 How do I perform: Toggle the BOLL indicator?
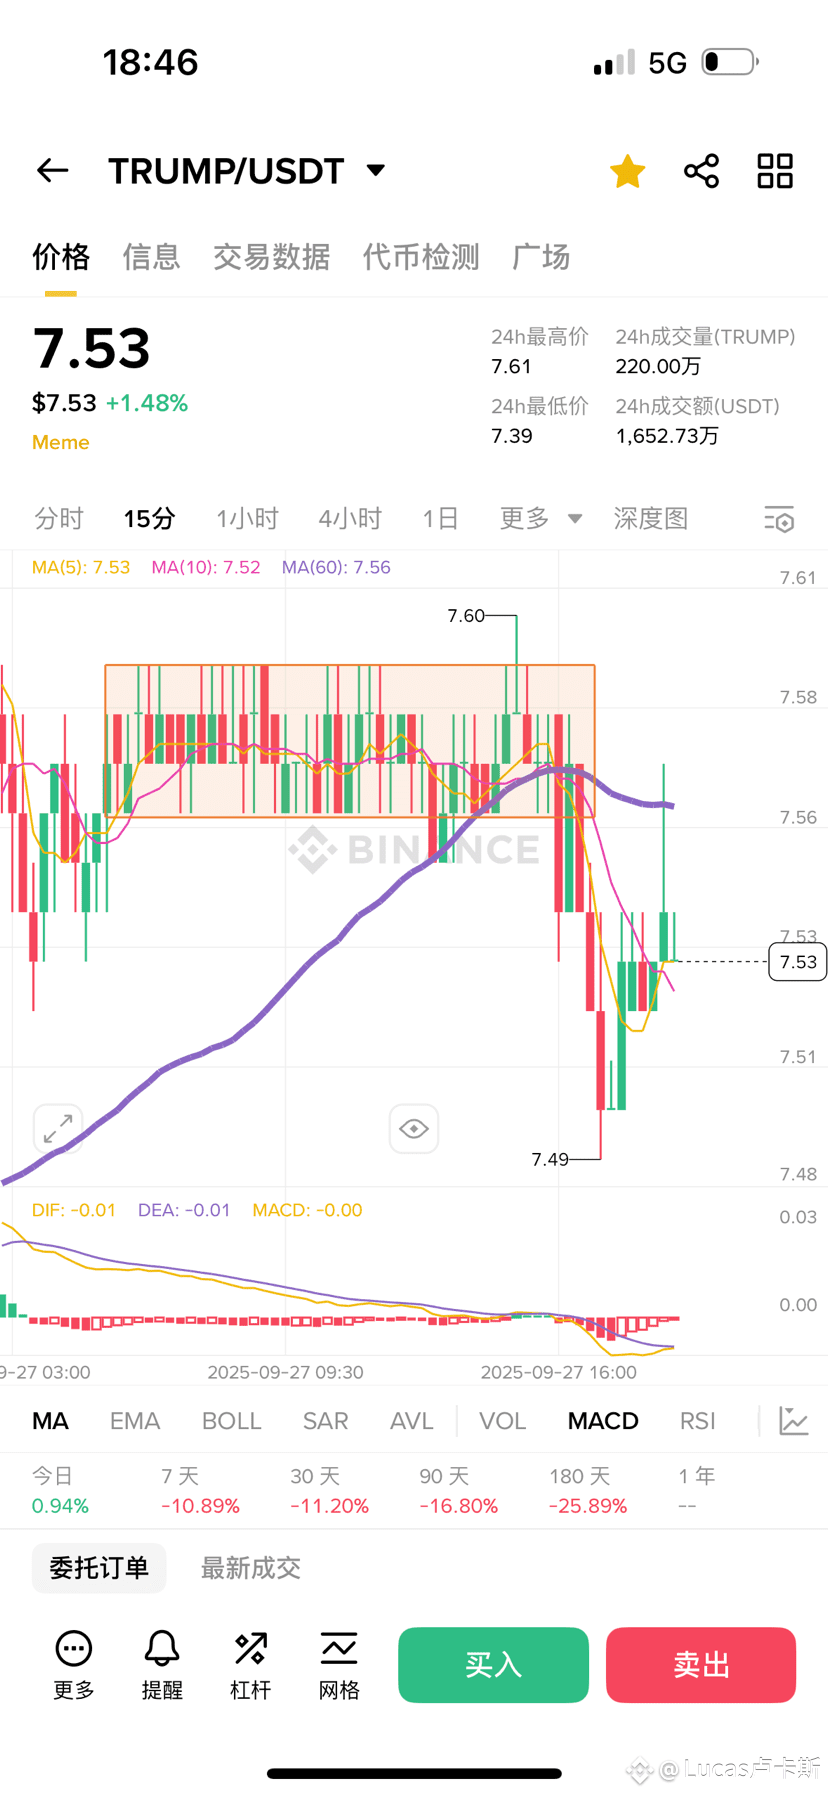tap(231, 1421)
